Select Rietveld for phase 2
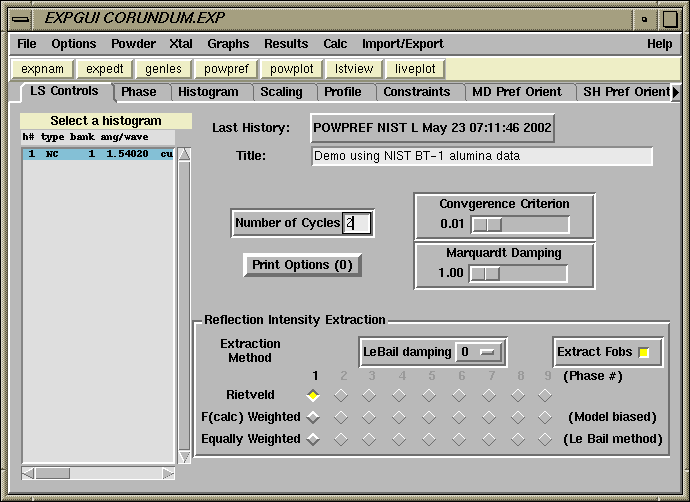The width and height of the screenshot is (690, 502). pos(341,396)
